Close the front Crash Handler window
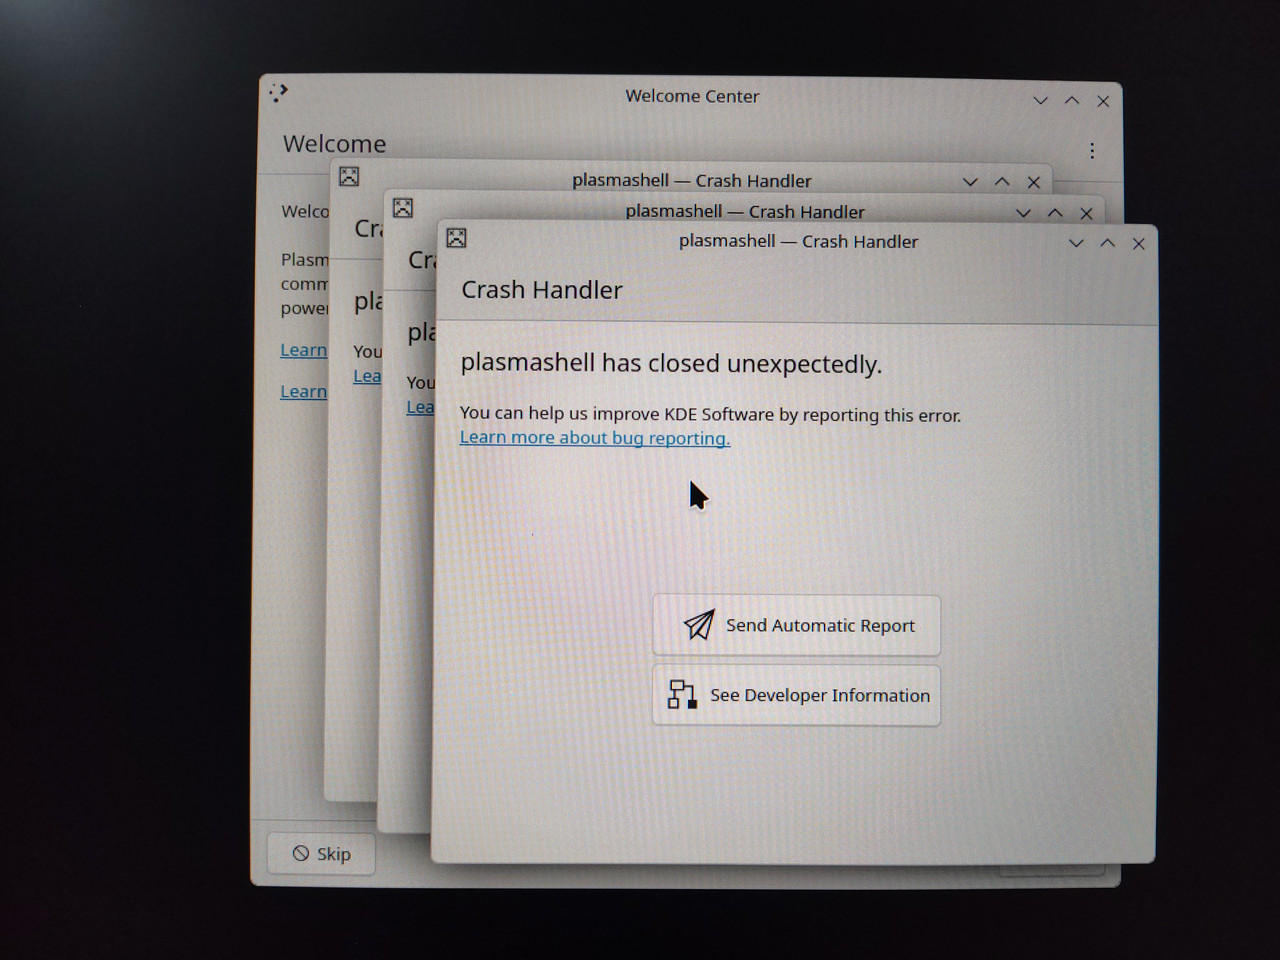 [x=1138, y=243]
